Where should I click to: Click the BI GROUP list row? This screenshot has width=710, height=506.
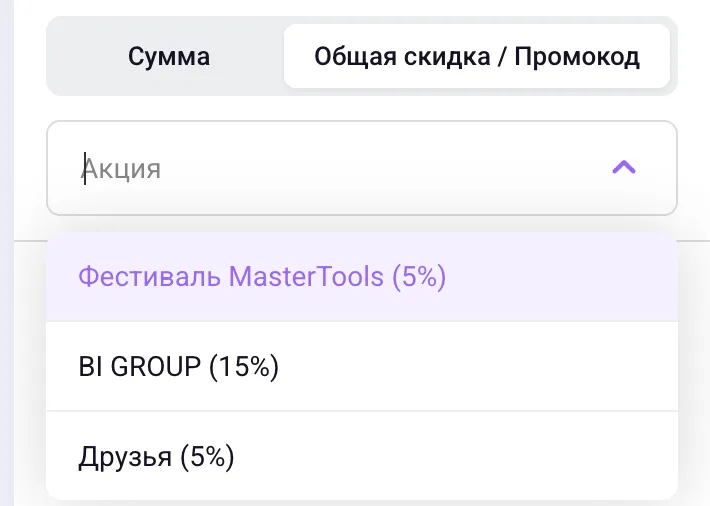pos(362,366)
